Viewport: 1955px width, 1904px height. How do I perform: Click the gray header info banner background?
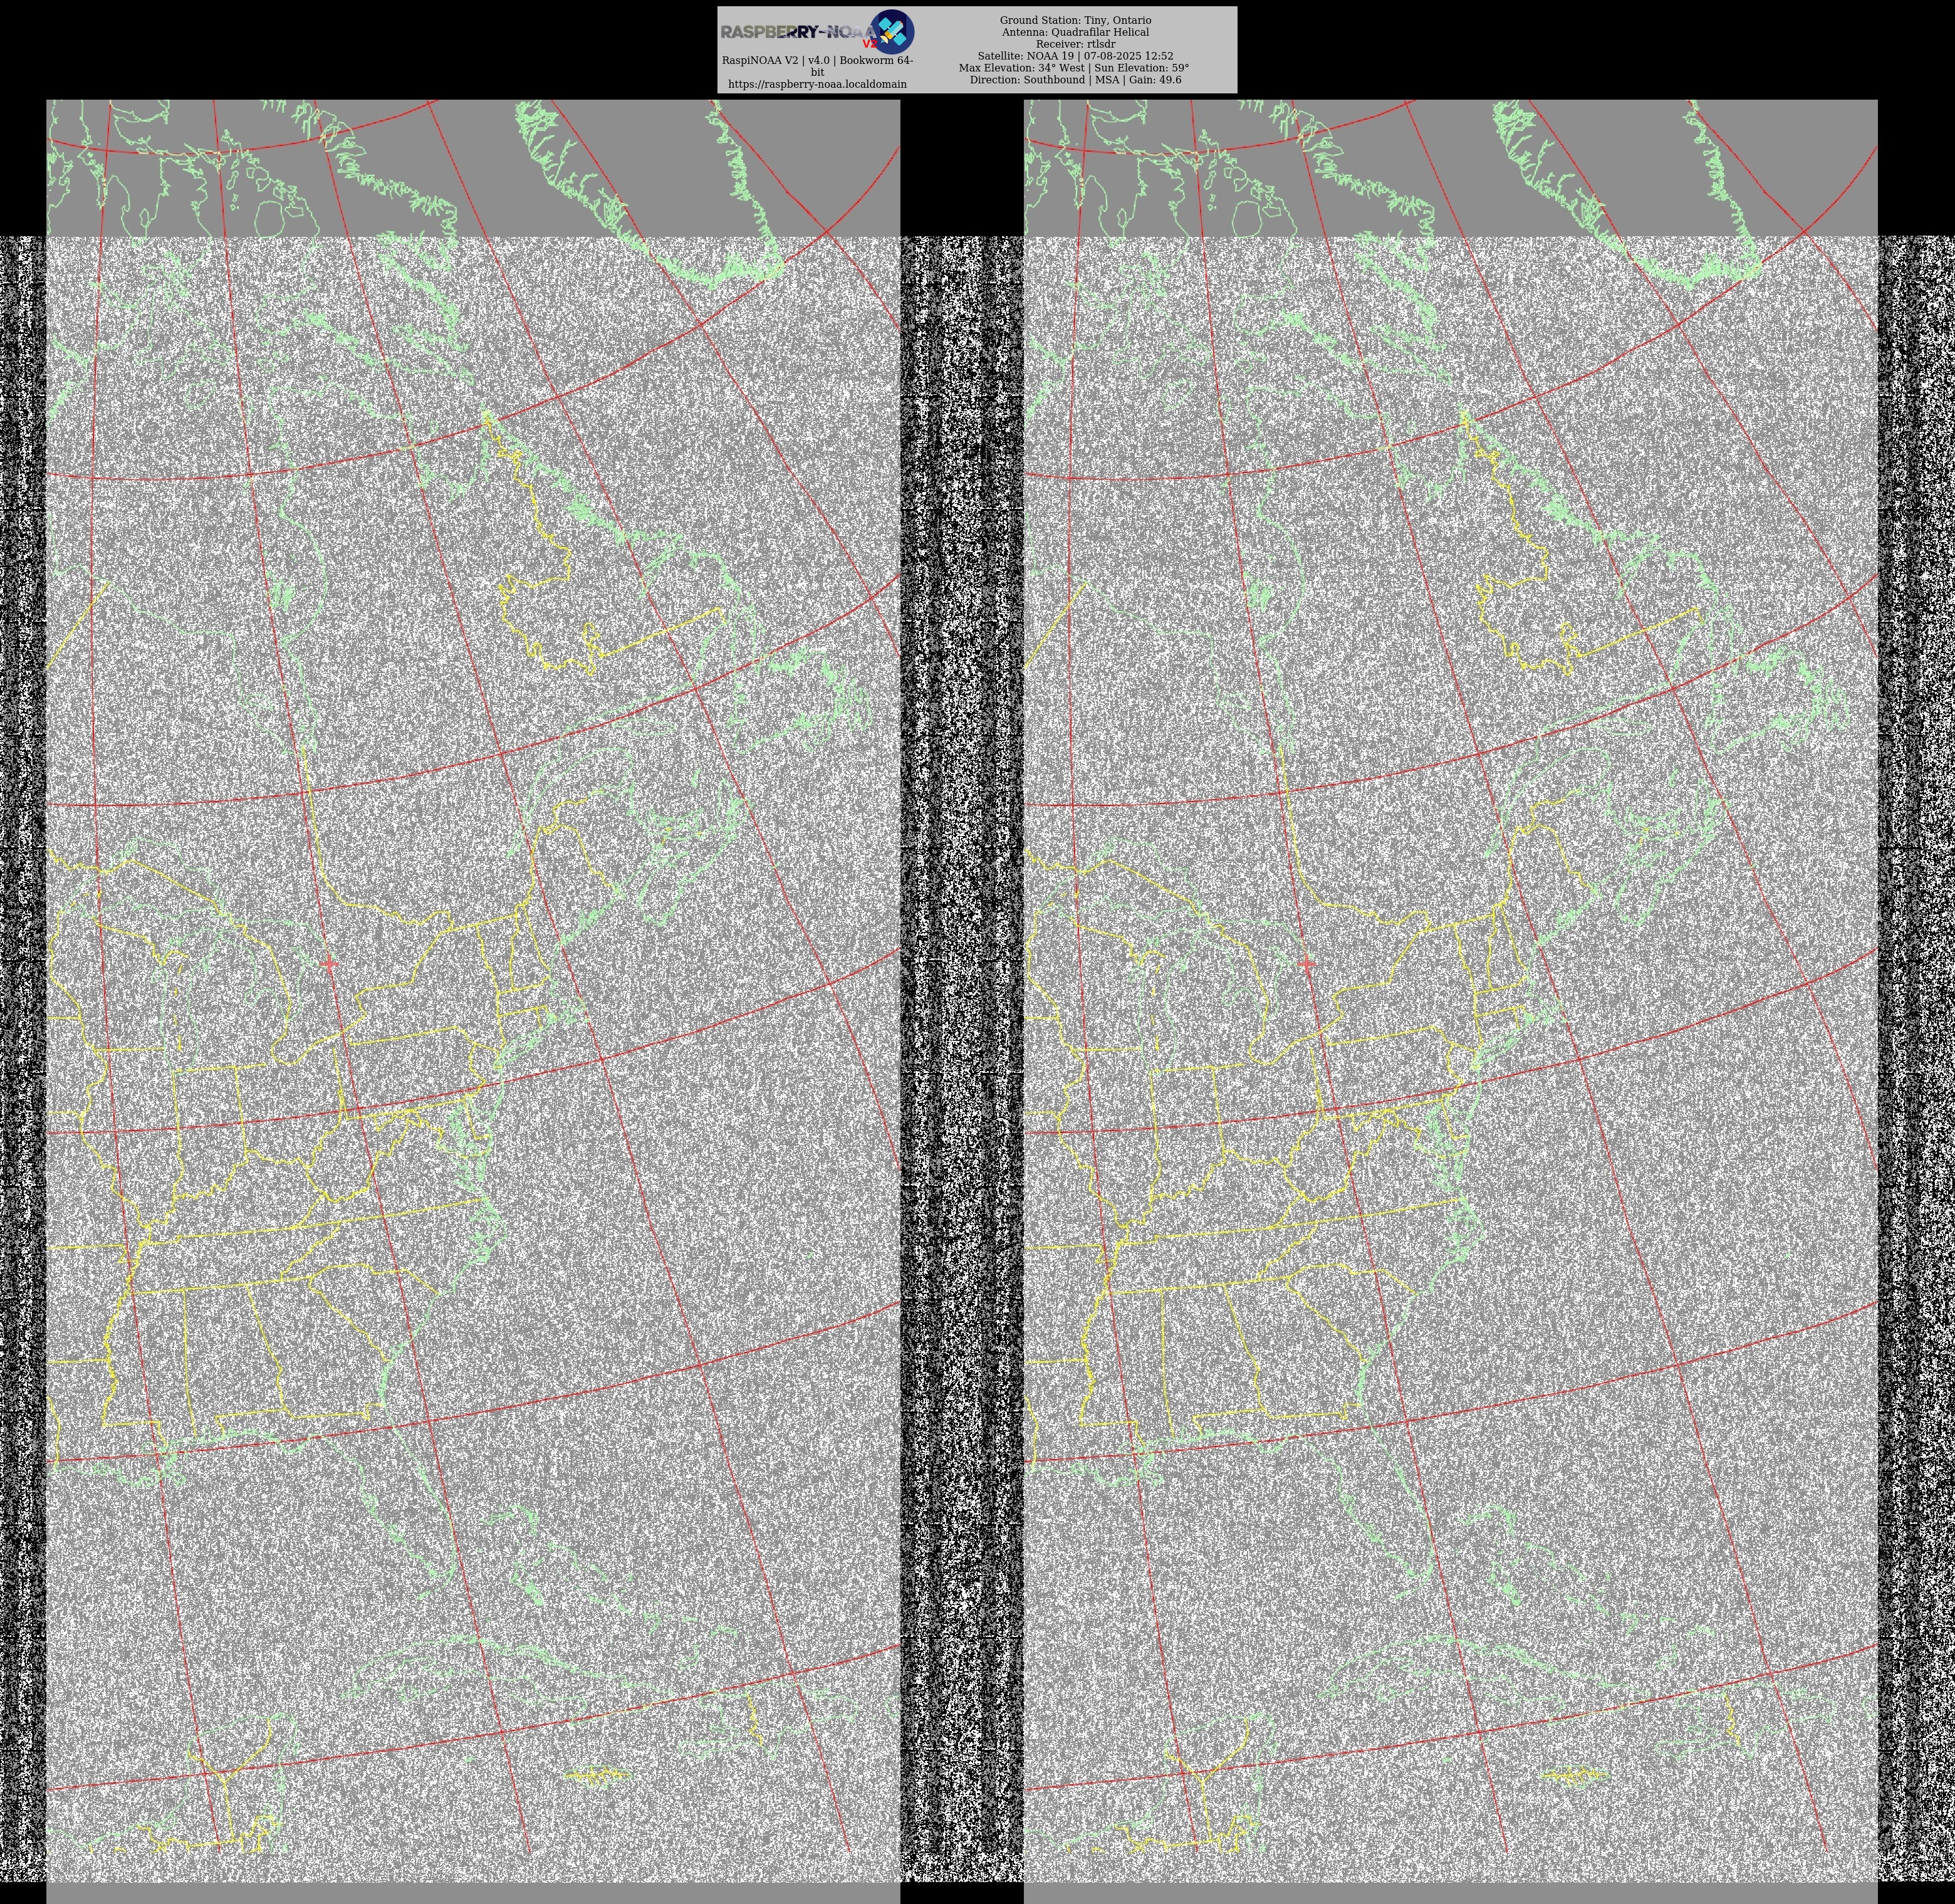click(1210, 50)
